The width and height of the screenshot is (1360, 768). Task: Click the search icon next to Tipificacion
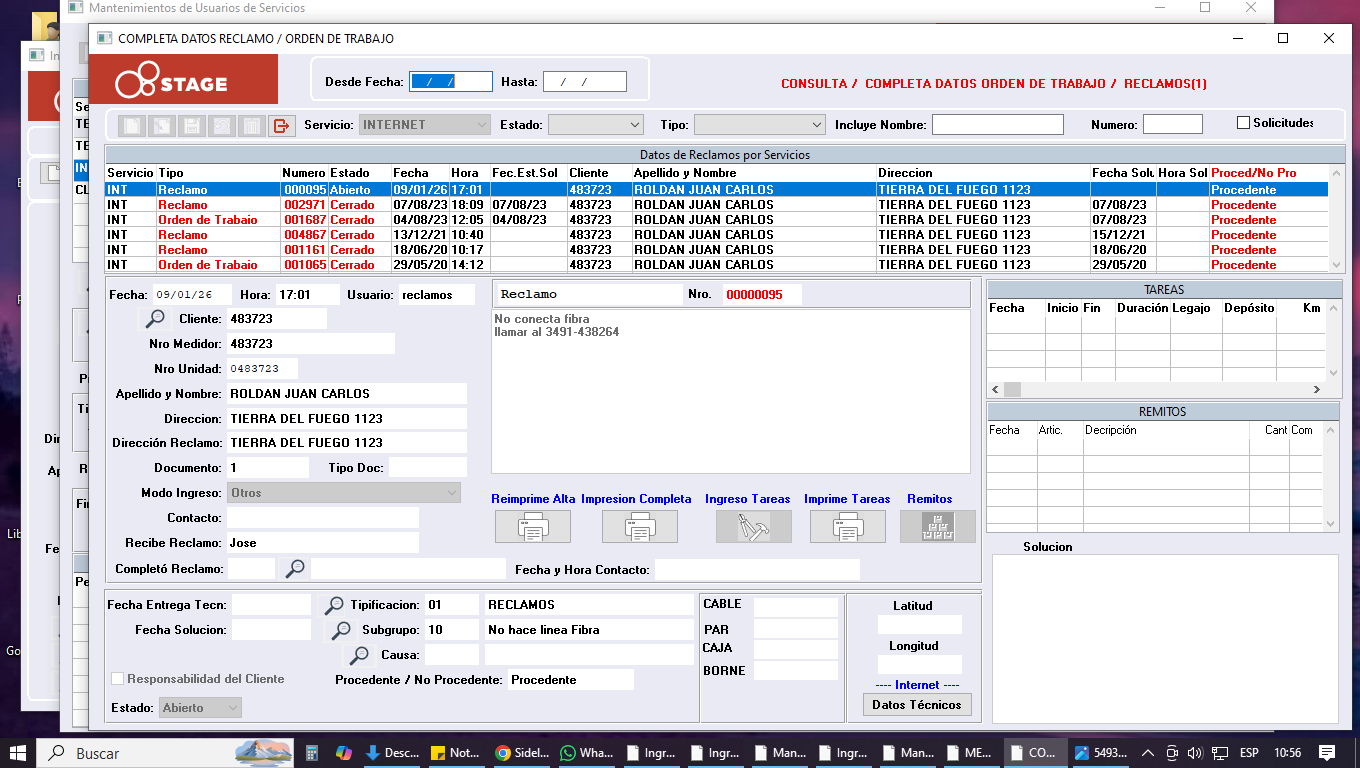(x=334, y=605)
